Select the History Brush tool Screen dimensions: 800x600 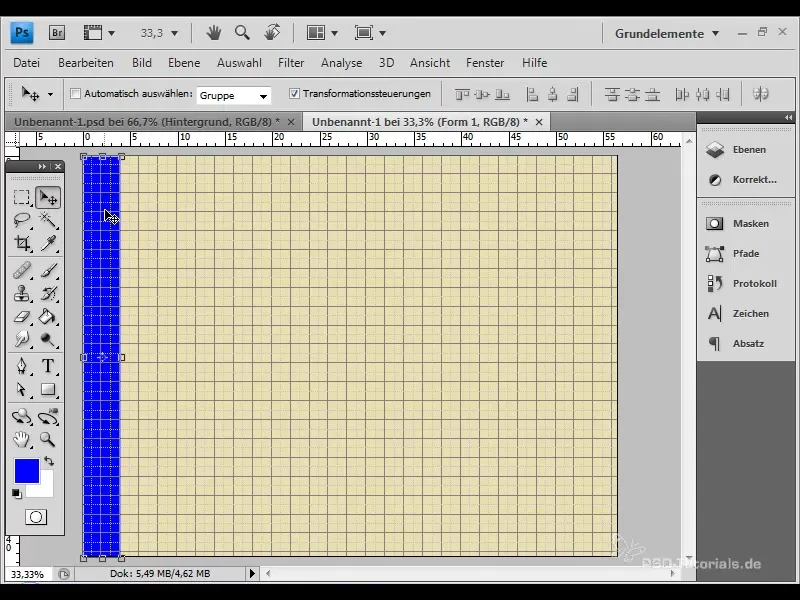pos(48,294)
